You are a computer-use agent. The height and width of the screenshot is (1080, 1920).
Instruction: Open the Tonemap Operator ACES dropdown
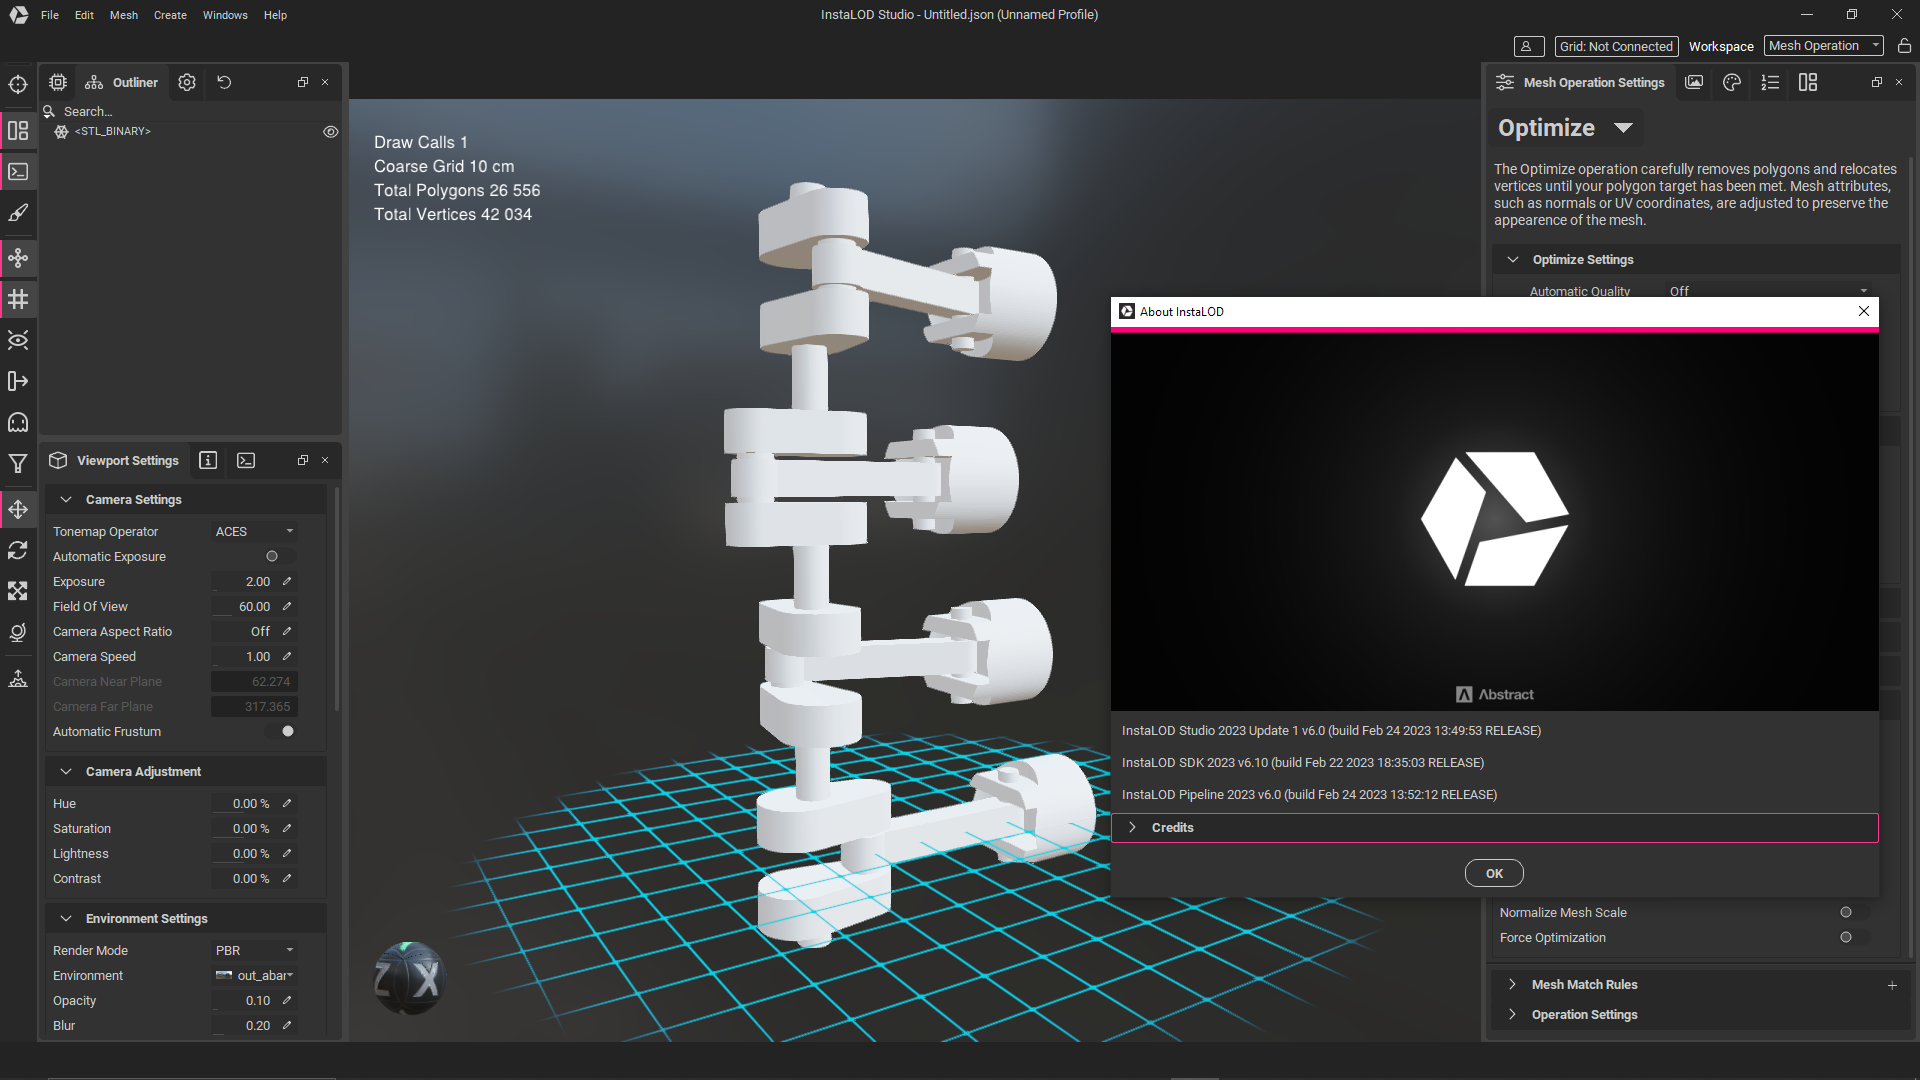click(x=254, y=531)
